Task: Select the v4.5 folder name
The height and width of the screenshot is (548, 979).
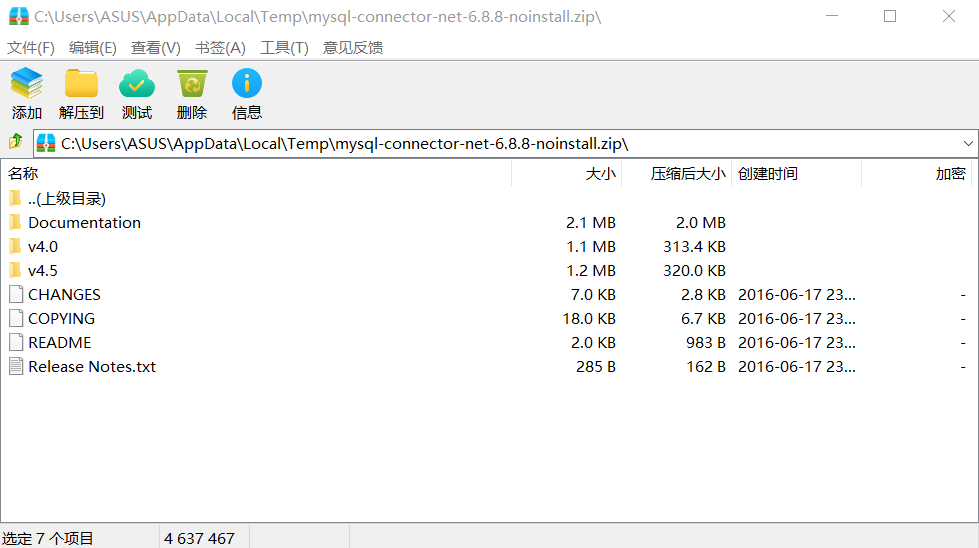Action: click(x=43, y=270)
